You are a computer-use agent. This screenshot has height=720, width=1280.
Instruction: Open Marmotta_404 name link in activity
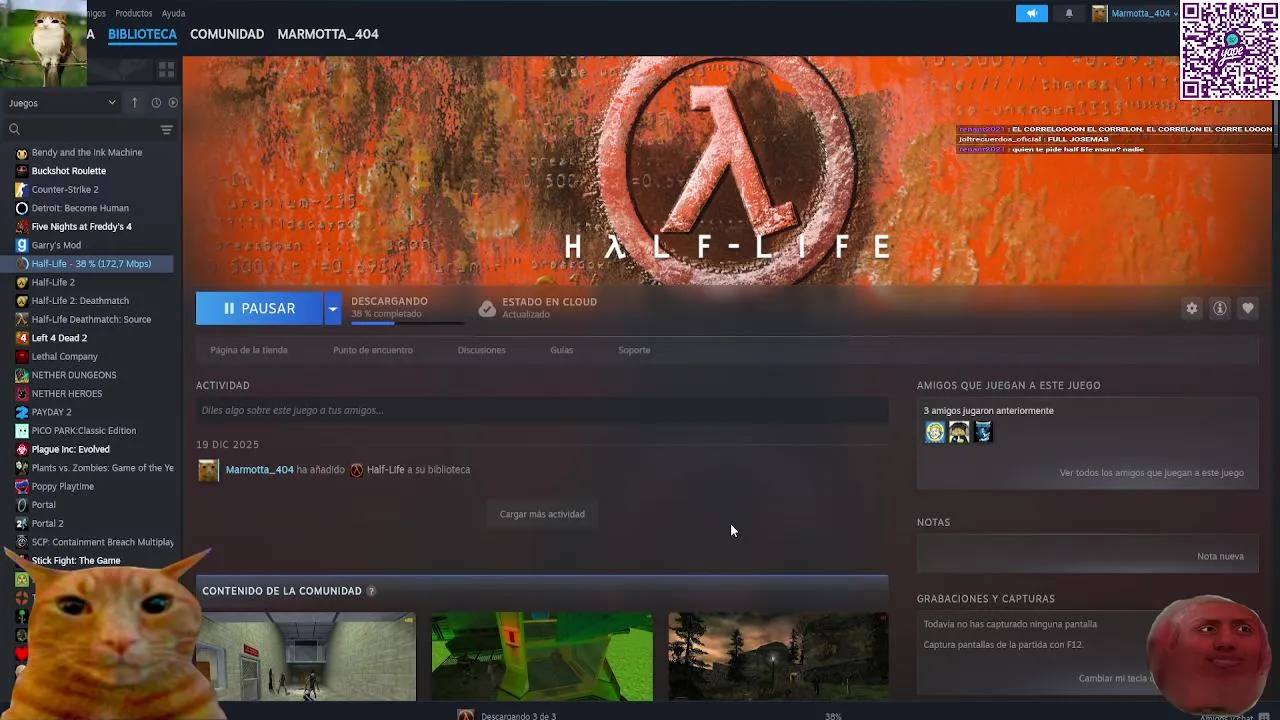259,470
